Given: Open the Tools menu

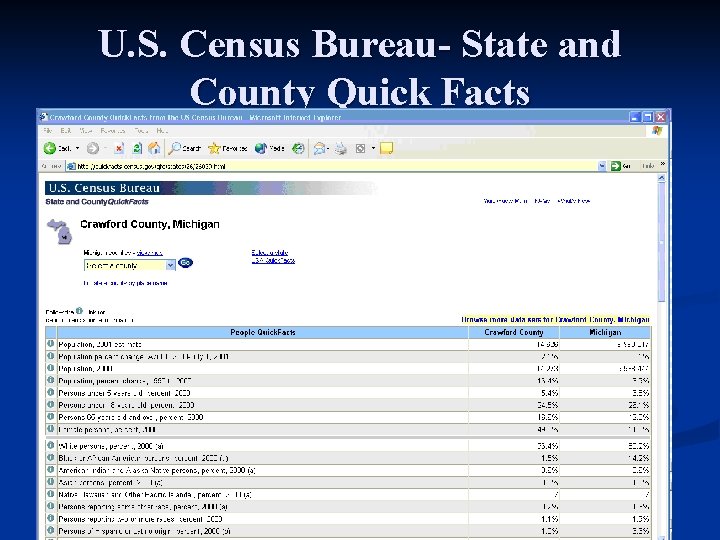Looking at the screenshot, I should (141, 131).
